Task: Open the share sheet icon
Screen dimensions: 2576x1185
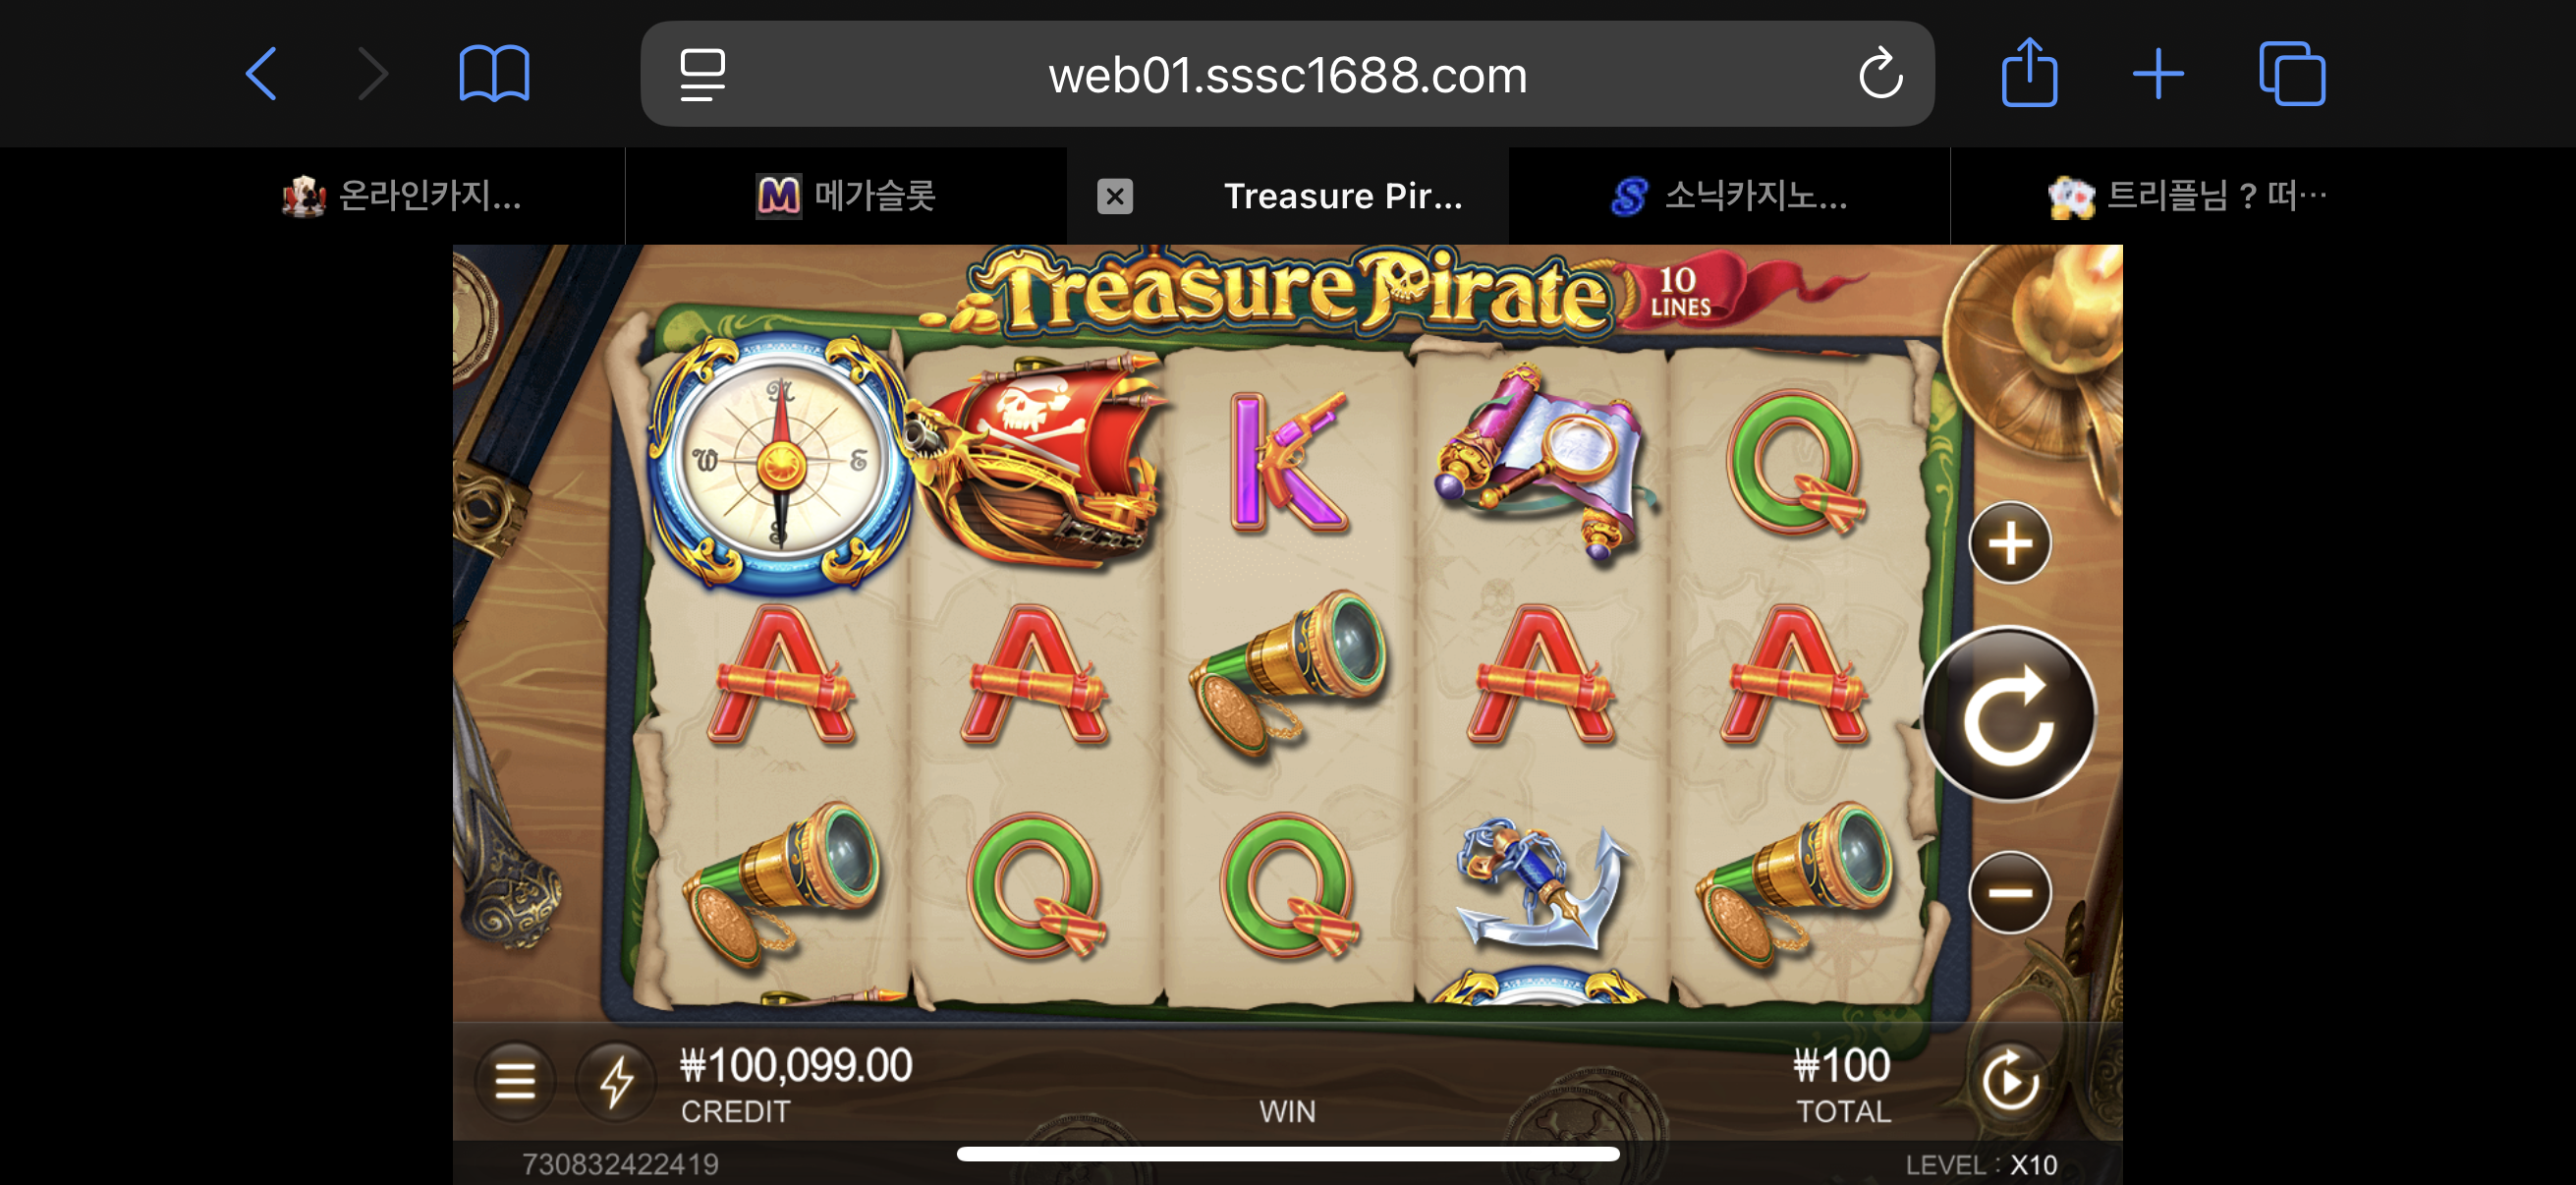Action: pos(2029,72)
